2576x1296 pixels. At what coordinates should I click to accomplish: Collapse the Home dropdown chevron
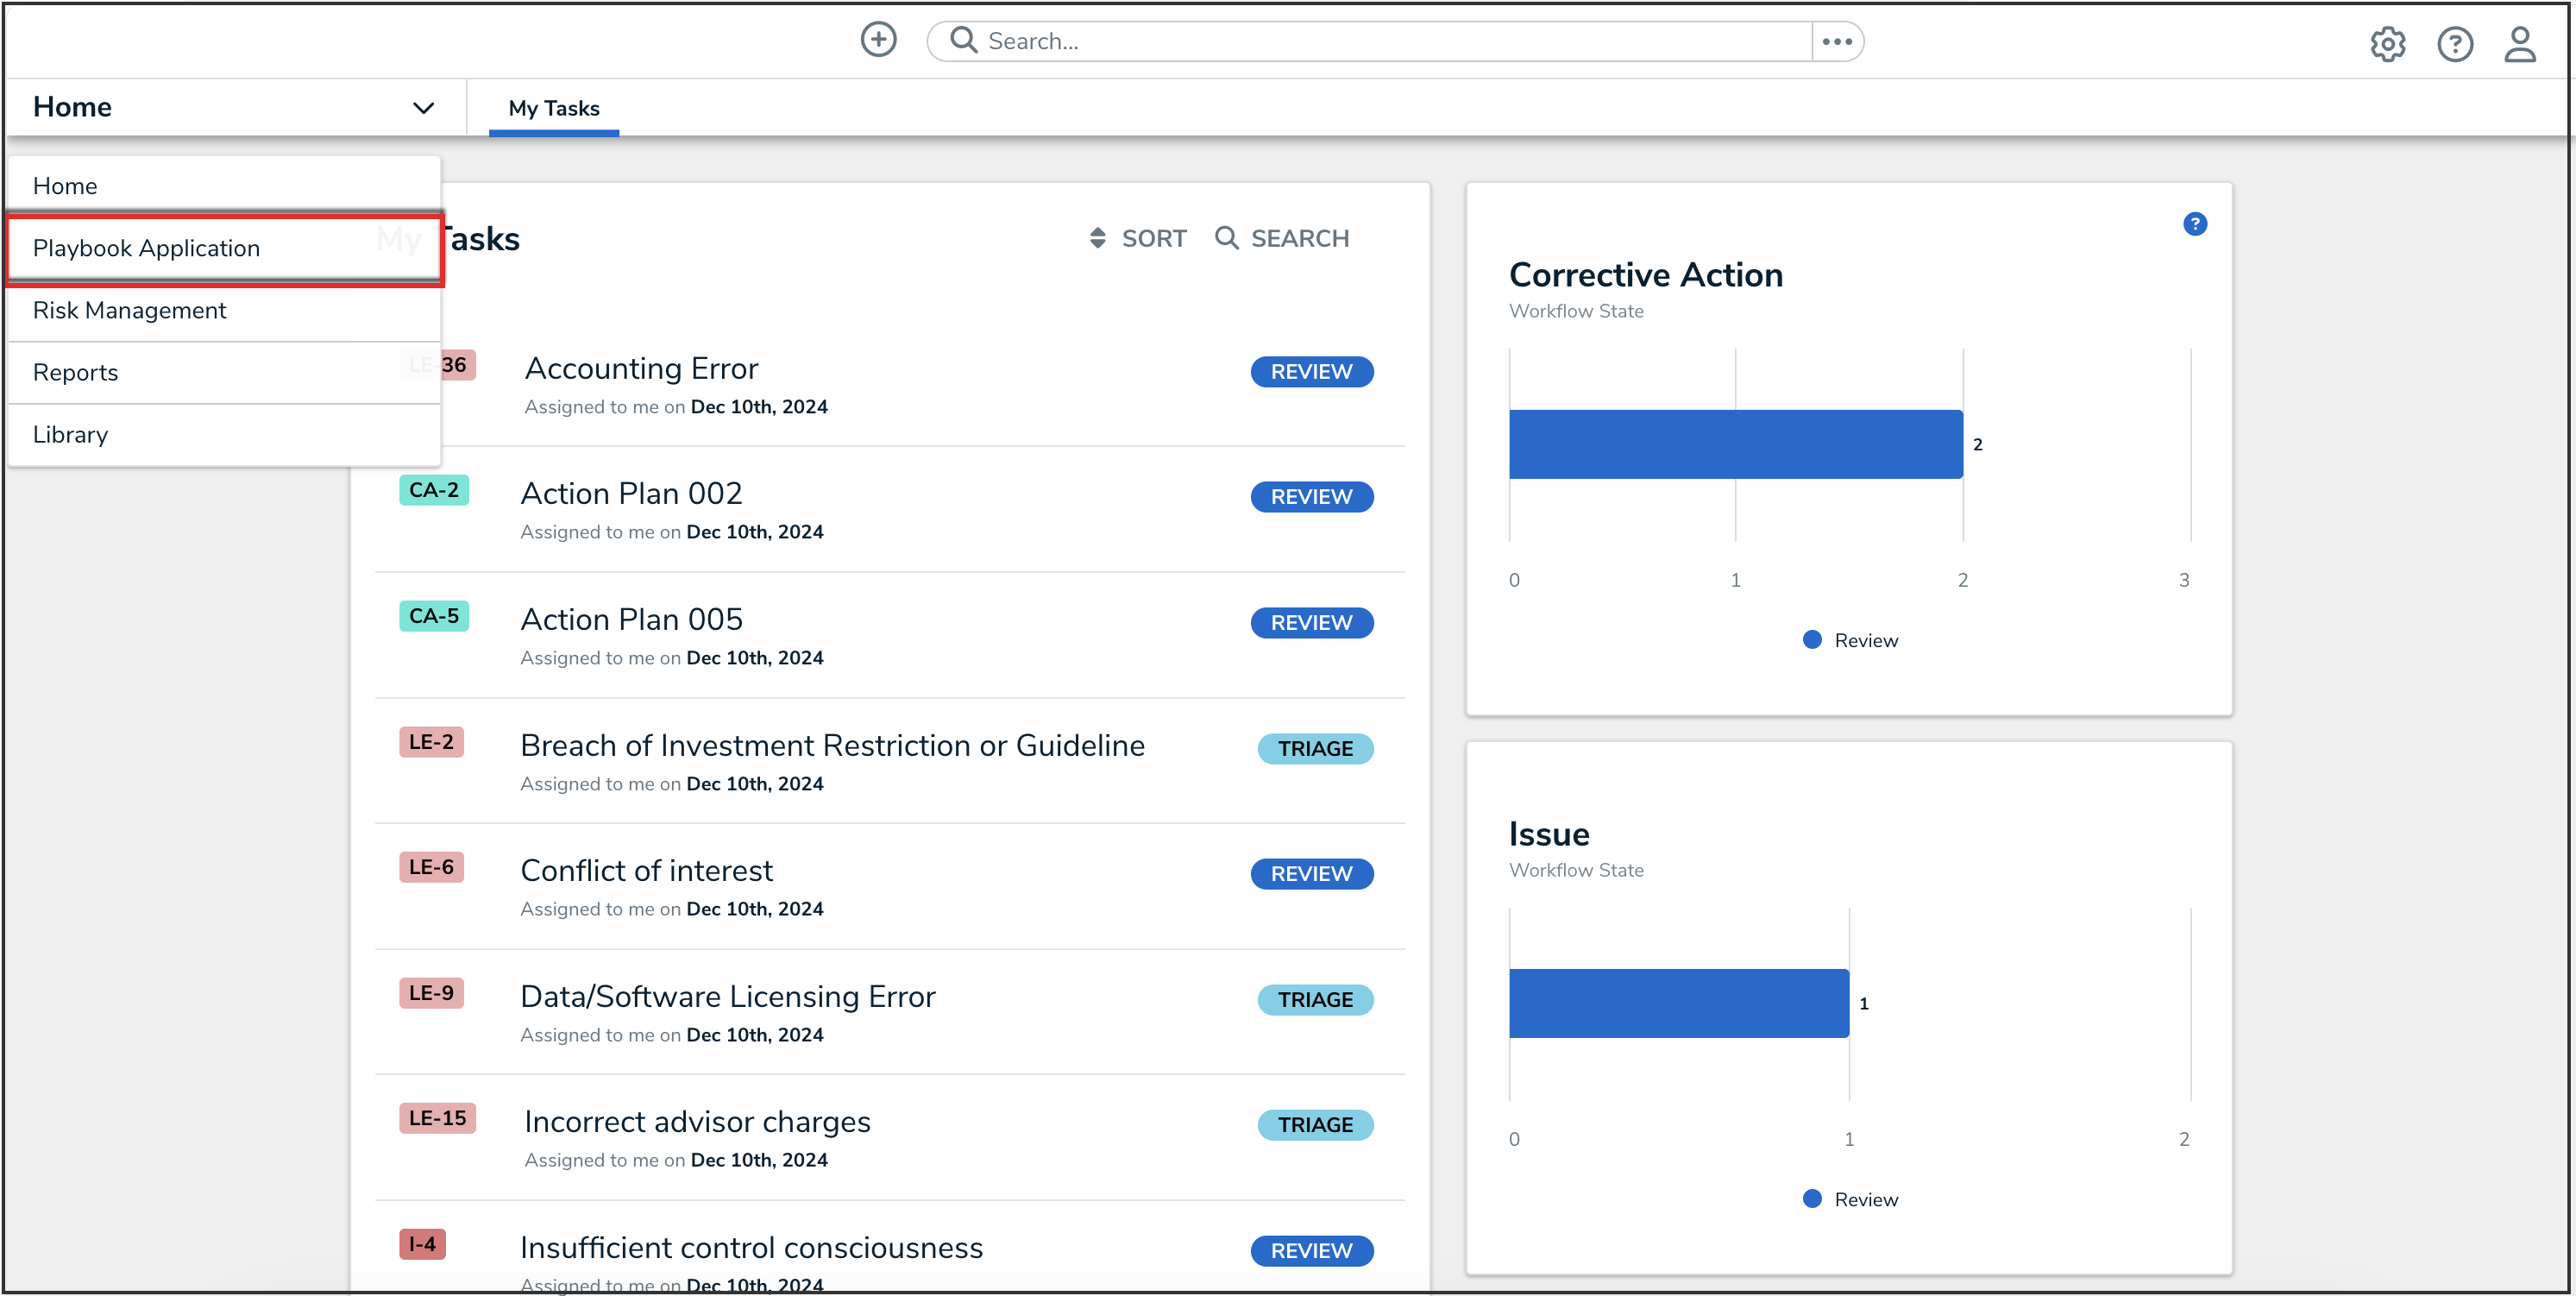click(x=423, y=108)
